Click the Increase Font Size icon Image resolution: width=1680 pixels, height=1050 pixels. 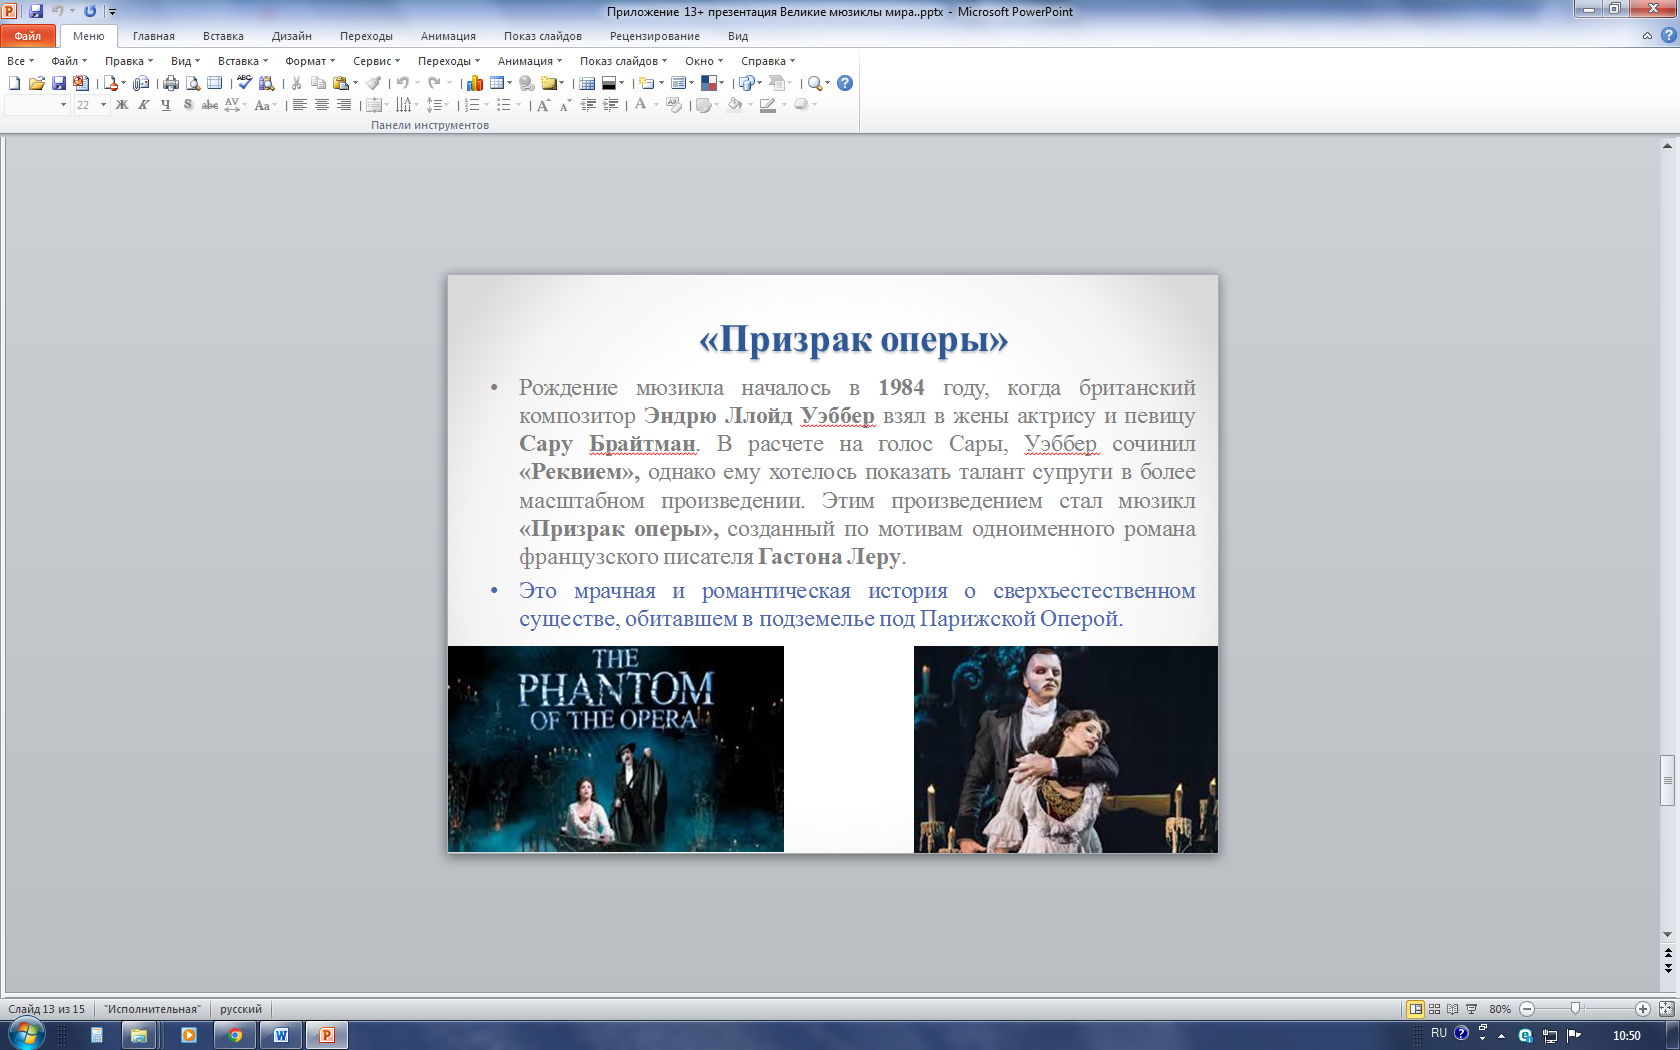point(543,105)
